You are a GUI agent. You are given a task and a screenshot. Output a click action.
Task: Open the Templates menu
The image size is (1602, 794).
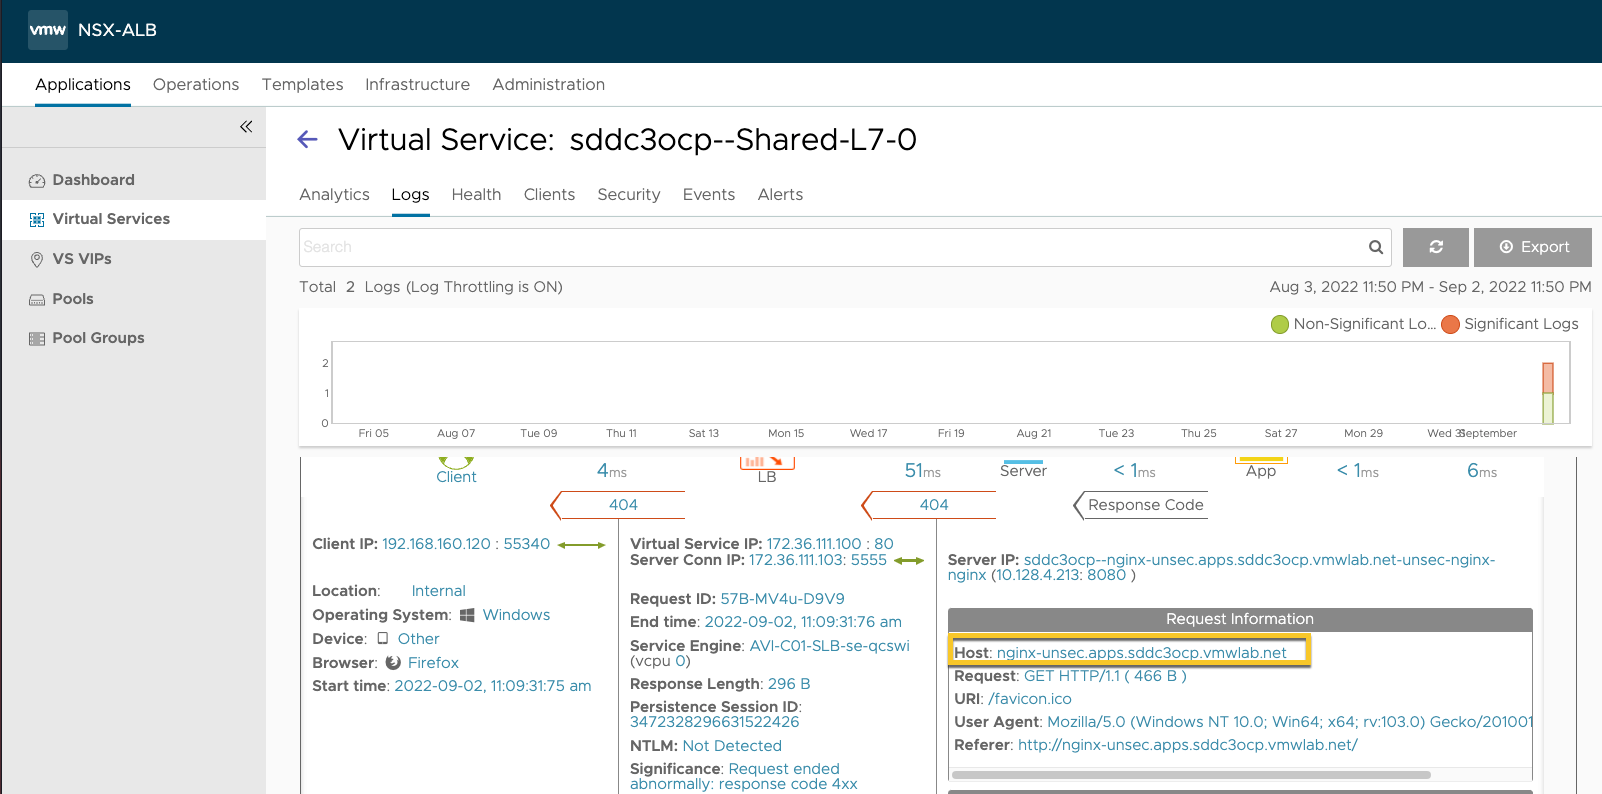click(303, 84)
